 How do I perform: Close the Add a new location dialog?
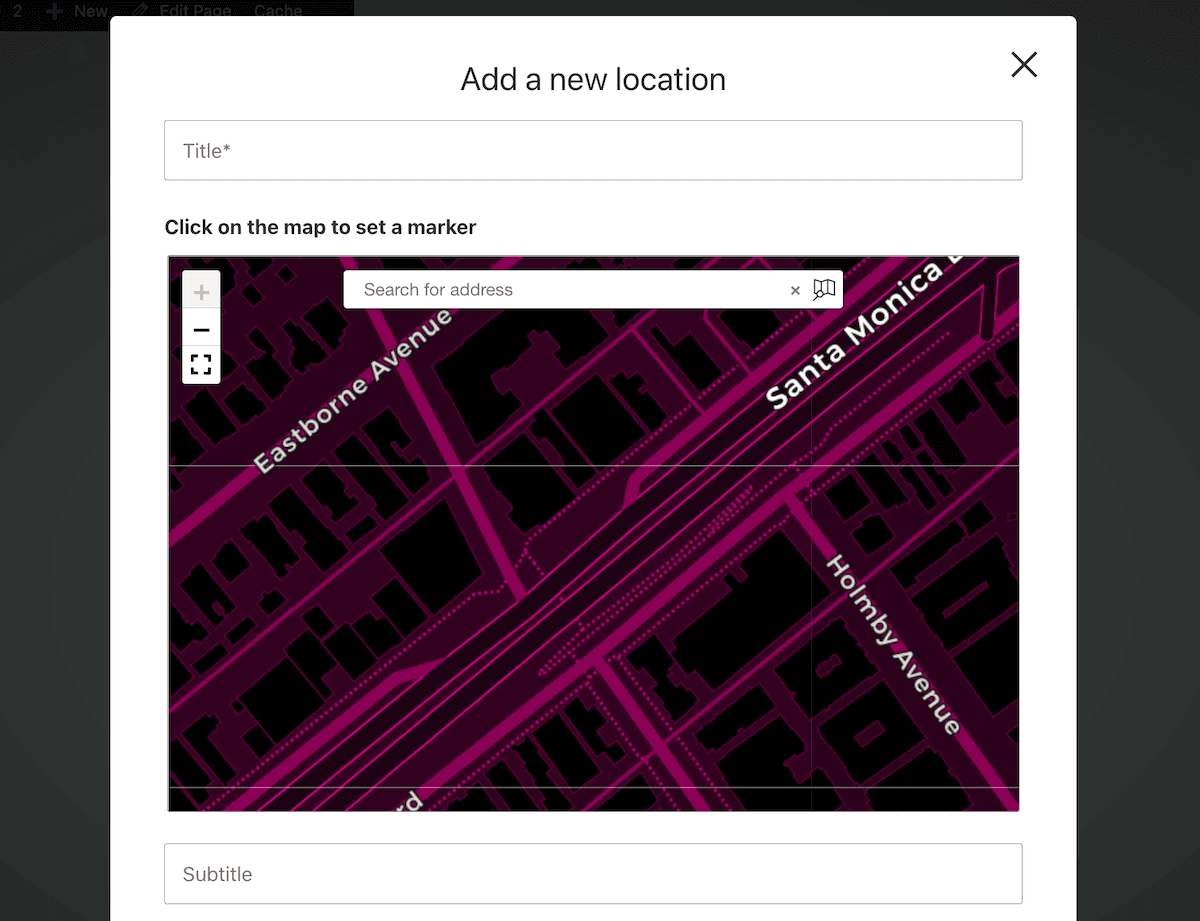pyautogui.click(x=1024, y=65)
